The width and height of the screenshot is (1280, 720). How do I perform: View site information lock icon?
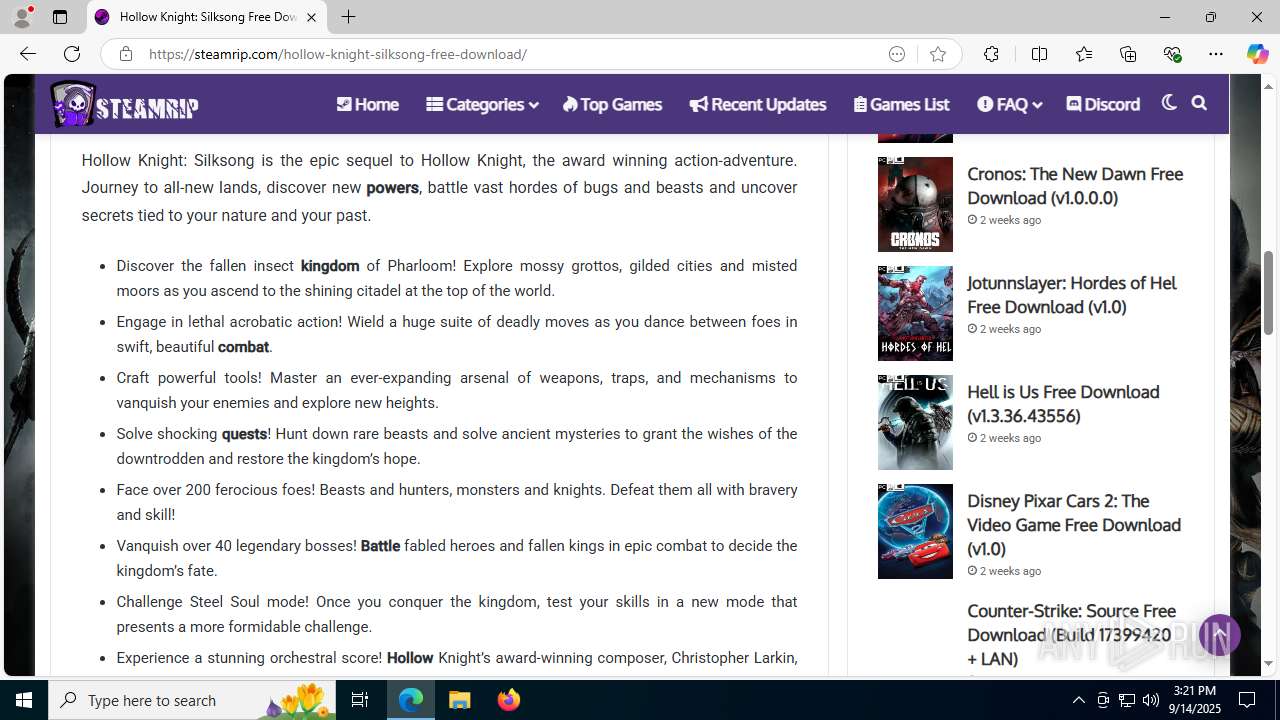click(x=125, y=54)
